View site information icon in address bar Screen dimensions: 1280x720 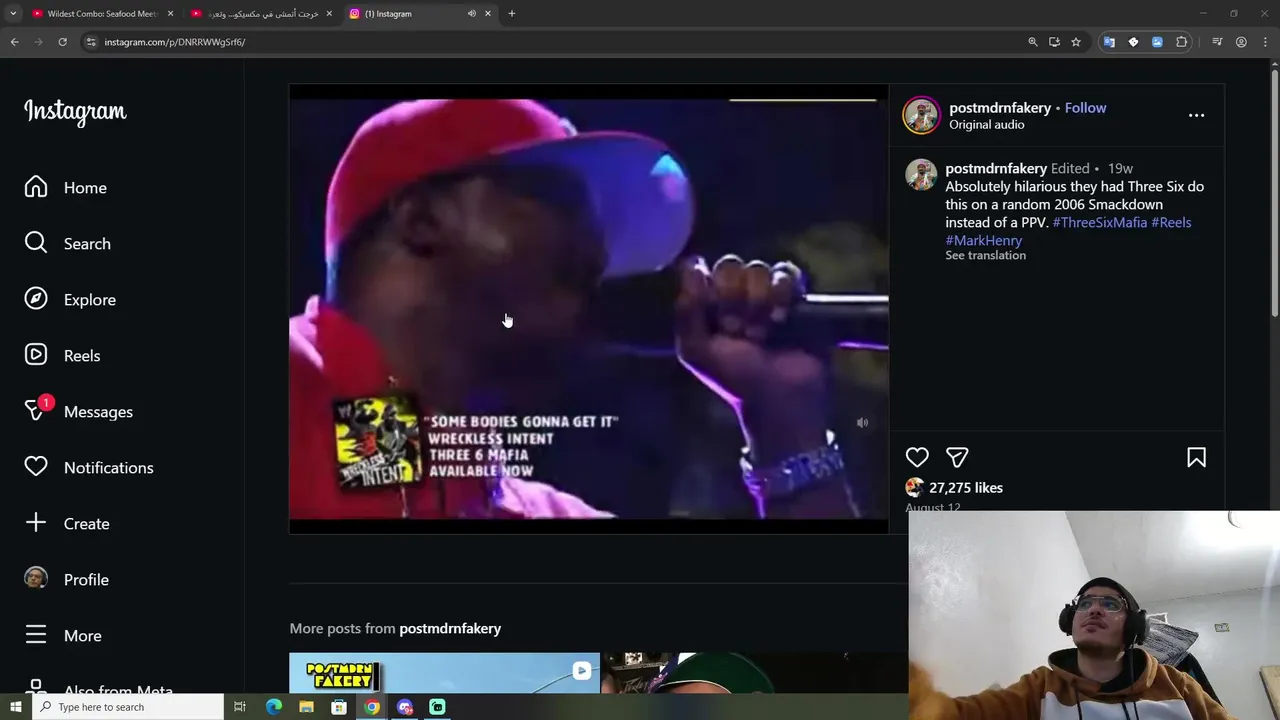(91, 42)
